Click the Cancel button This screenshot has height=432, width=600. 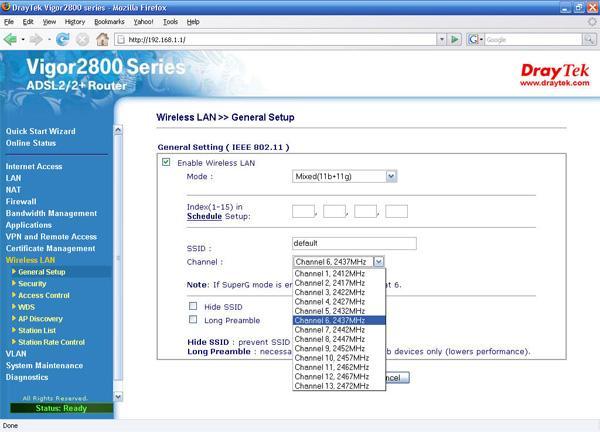click(397, 378)
